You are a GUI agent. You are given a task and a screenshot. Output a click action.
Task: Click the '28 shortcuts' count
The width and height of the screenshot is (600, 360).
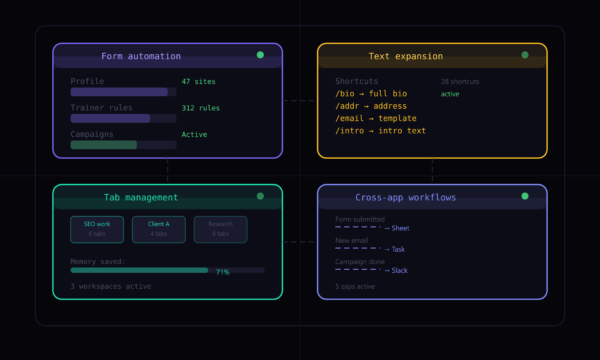(x=460, y=81)
